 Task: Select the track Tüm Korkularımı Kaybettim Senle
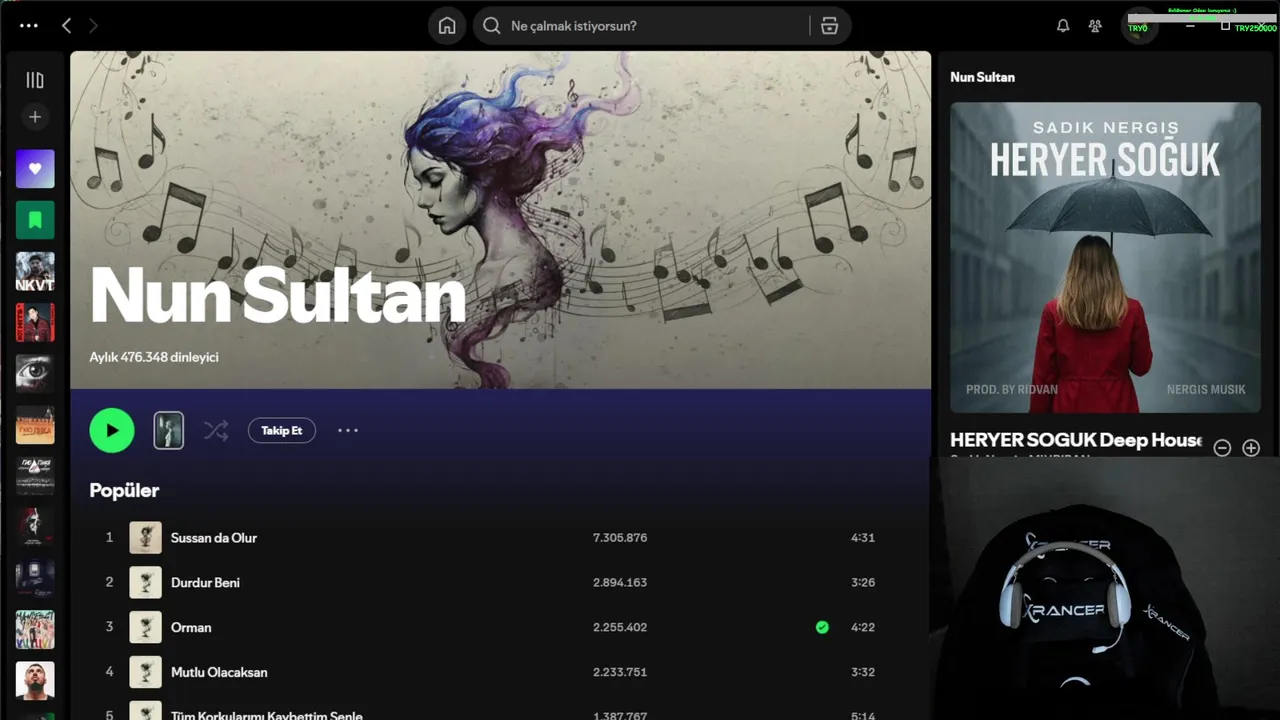(x=267, y=715)
